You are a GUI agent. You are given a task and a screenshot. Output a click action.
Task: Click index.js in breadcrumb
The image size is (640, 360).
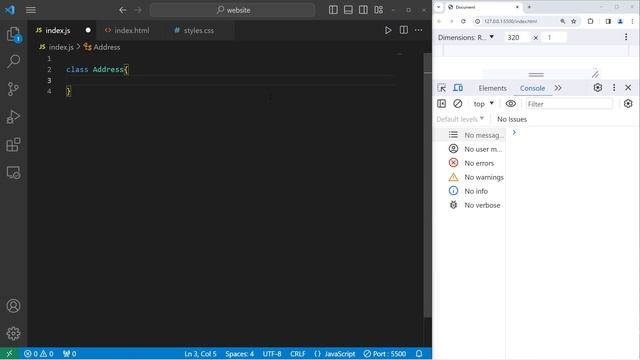pyautogui.click(x=61, y=47)
